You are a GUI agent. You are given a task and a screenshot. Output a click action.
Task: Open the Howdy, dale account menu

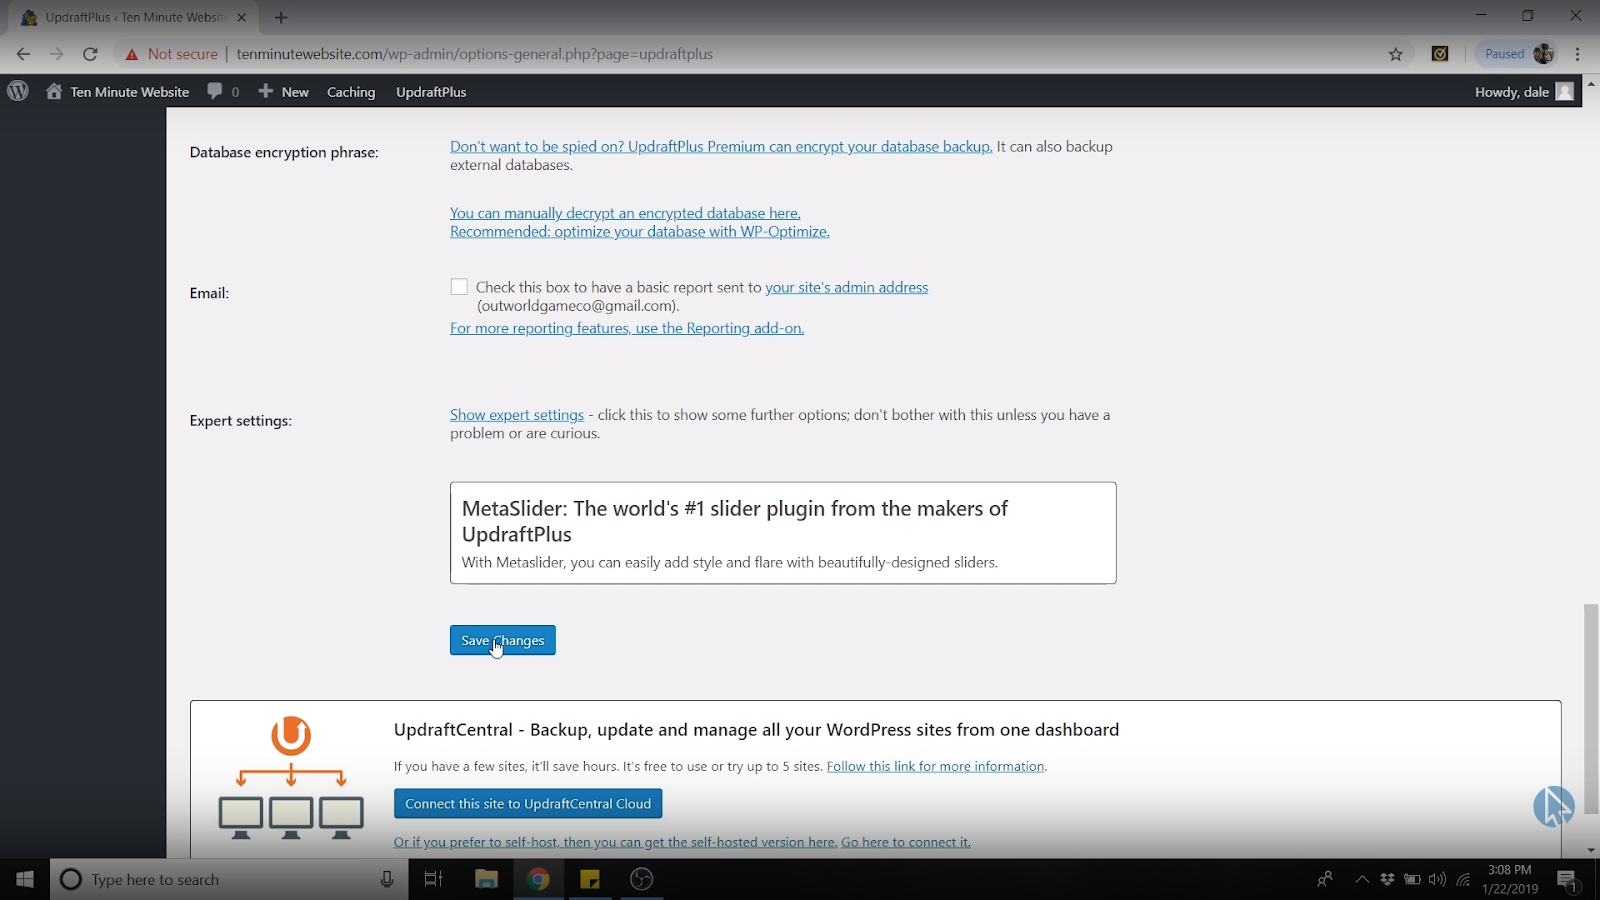pyautogui.click(x=1524, y=91)
